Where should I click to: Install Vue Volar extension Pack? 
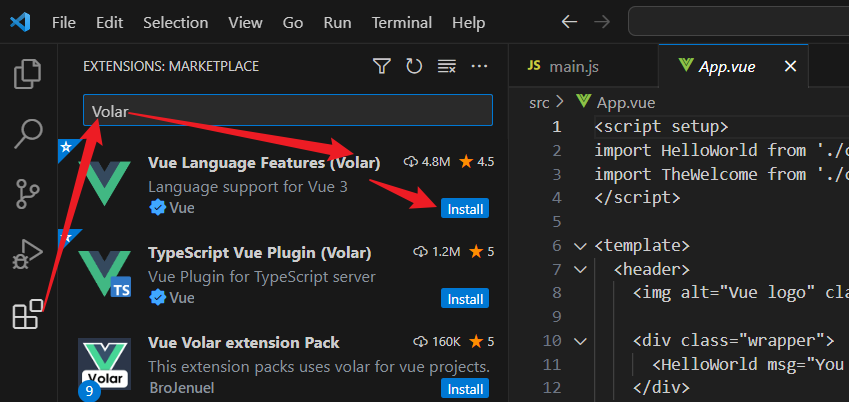465,389
